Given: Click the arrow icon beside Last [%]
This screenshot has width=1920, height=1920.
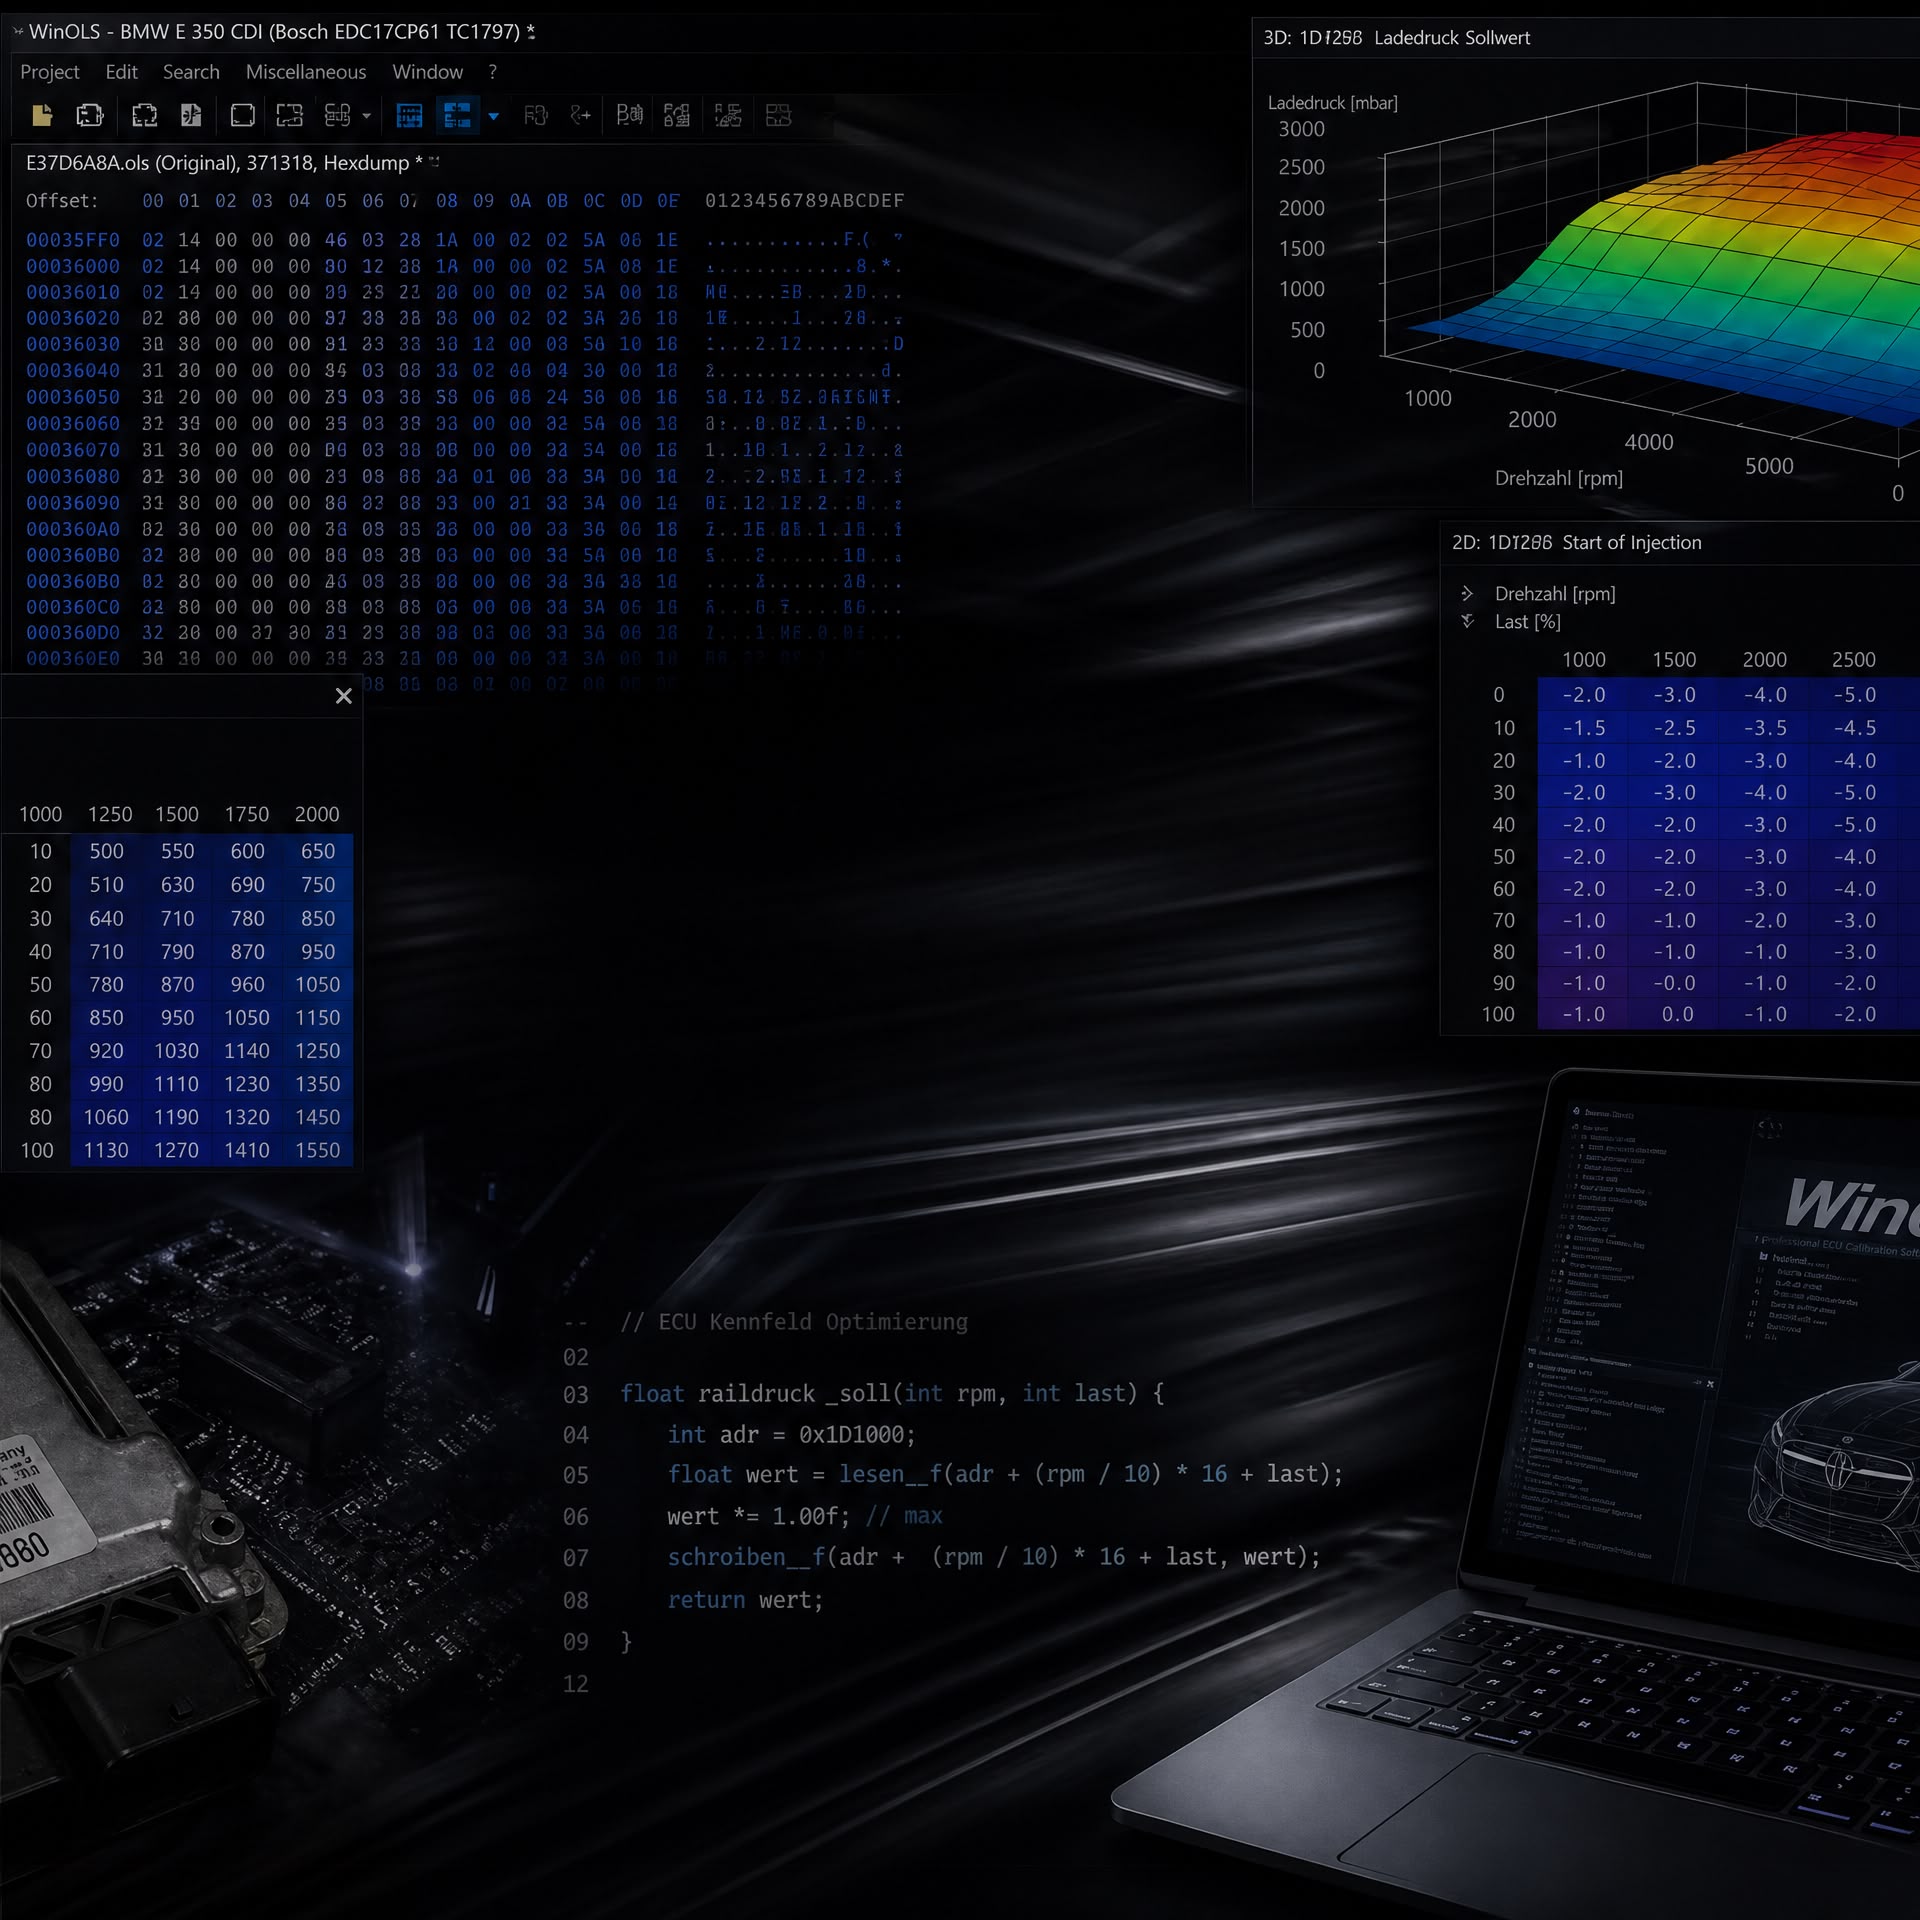Looking at the screenshot, I should click(x=1467, y=622).
